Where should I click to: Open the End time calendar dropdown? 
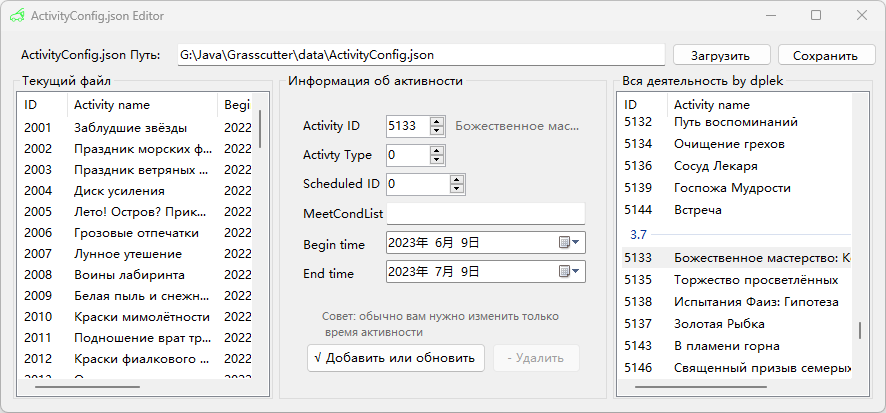[569, 272]
